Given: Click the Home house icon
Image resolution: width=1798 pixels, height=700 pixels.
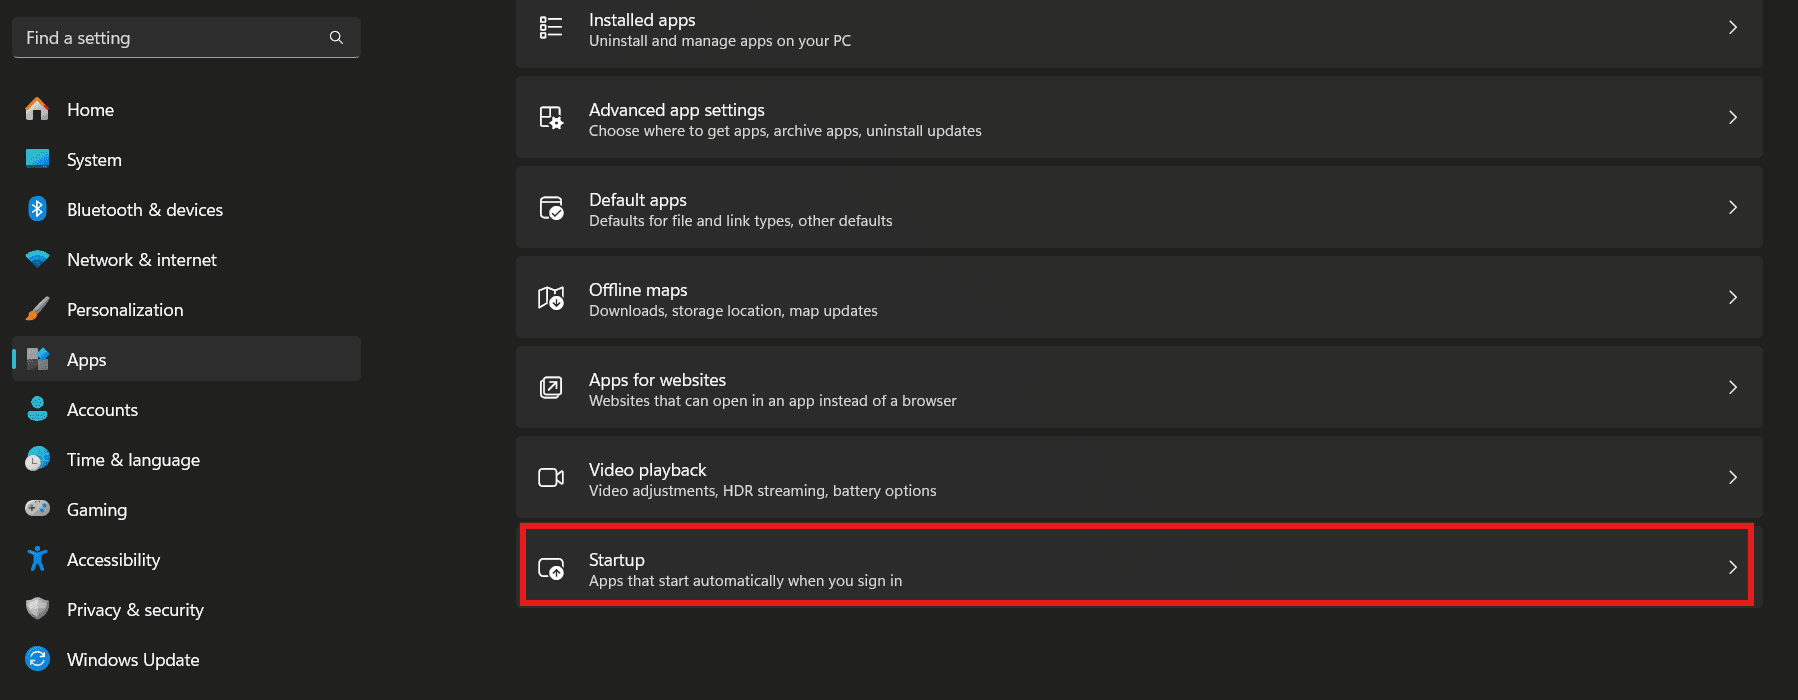Looking at the screenshot, I should tap(37, 109).
